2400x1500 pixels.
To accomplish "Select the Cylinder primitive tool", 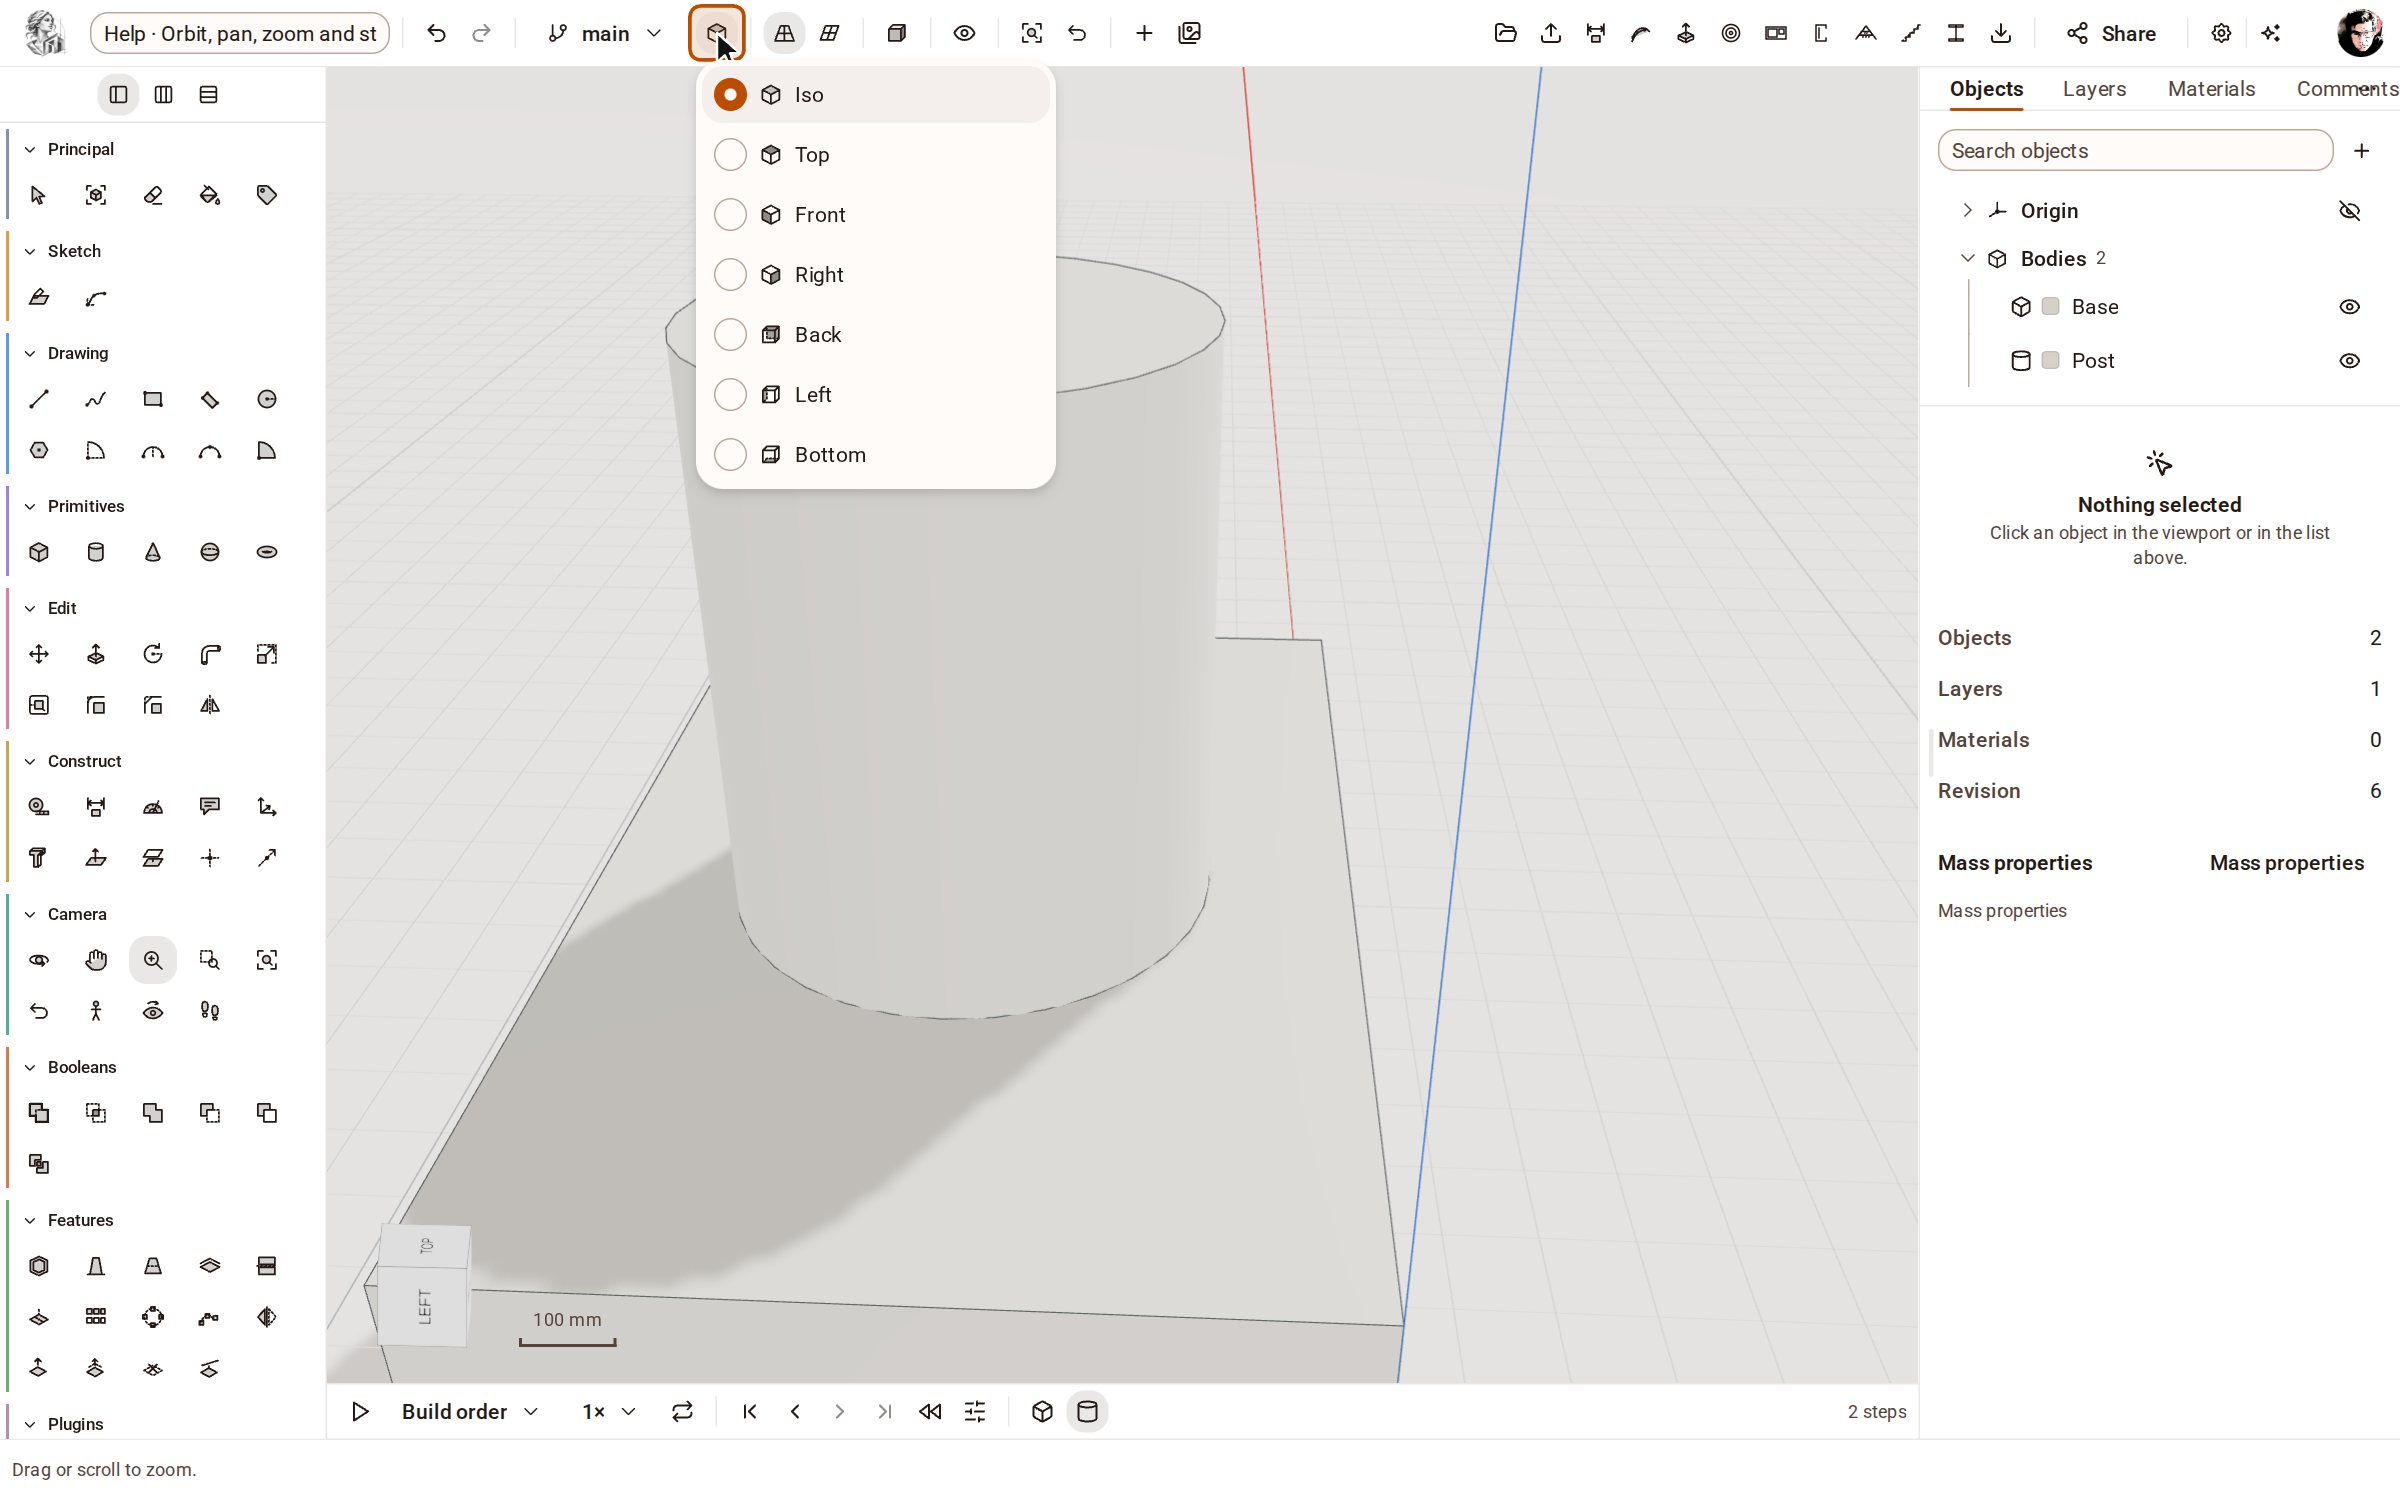I will click(x=96, y=552).
